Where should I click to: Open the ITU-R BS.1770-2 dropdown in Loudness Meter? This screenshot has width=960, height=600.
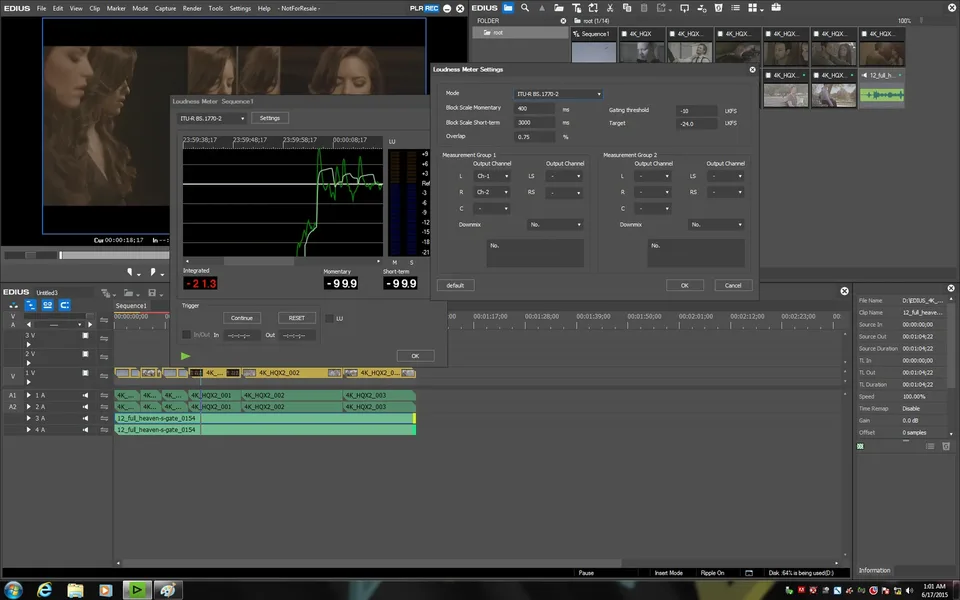point(211,118)
